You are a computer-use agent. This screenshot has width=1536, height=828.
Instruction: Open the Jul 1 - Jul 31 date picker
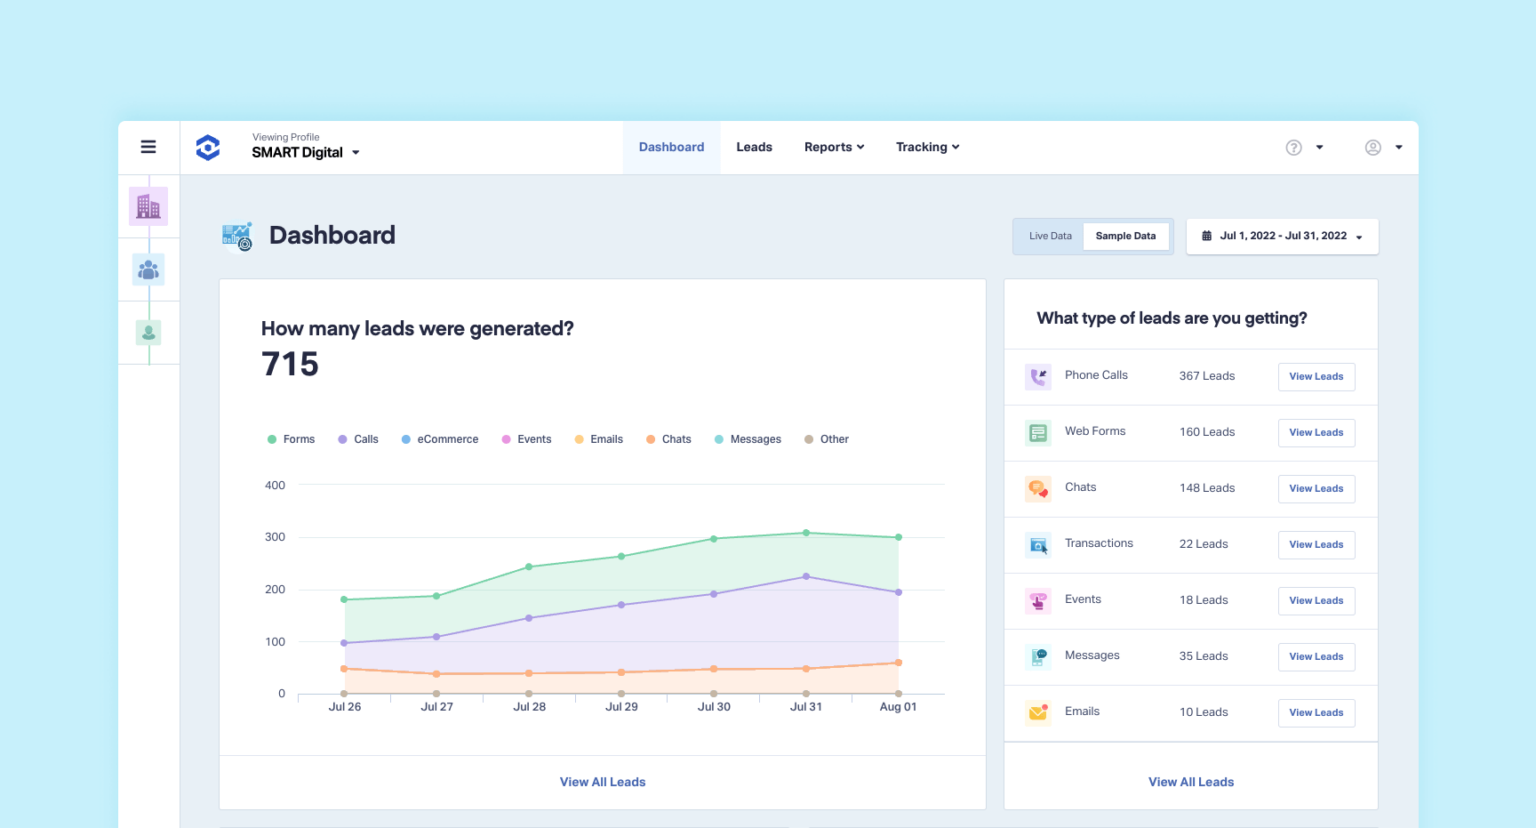(1282, 236)
